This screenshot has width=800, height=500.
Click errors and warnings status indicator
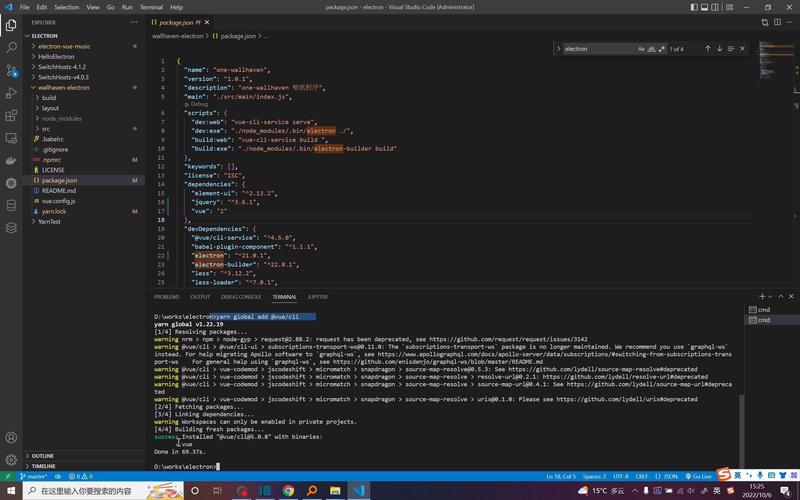point(81,476)
